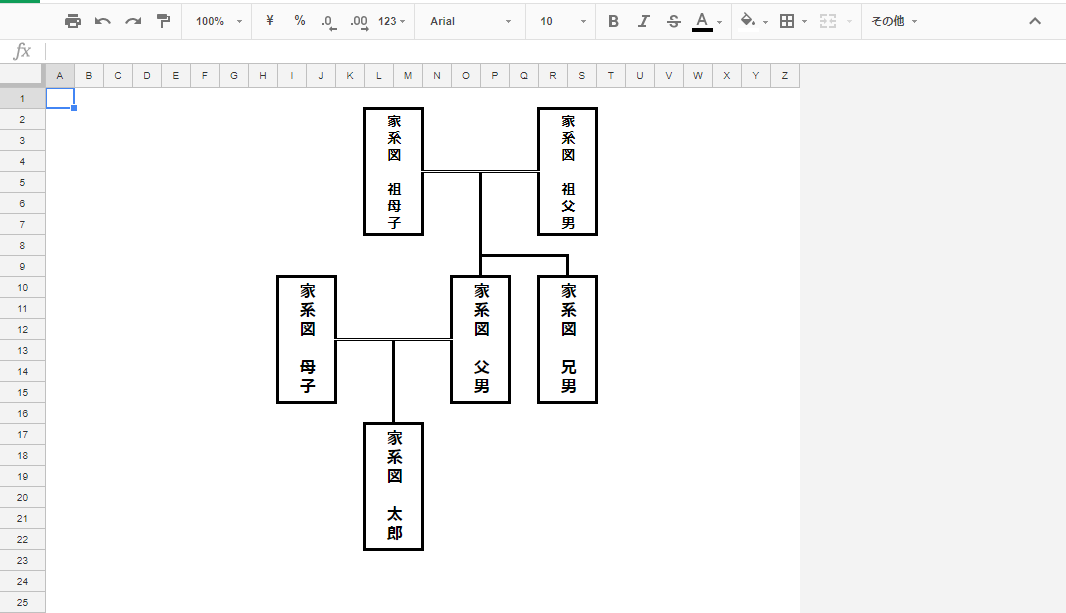Click the print icon
The image size is (1066, 613).
click(x=72, y=21)
